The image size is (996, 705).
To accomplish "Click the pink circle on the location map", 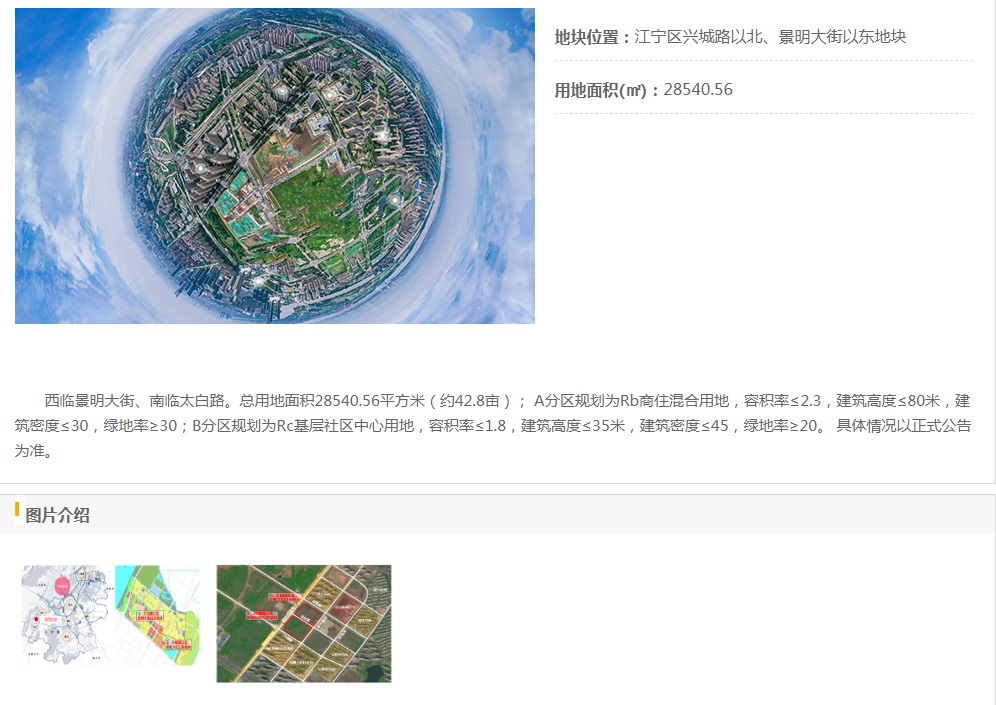I will (64, 586).
